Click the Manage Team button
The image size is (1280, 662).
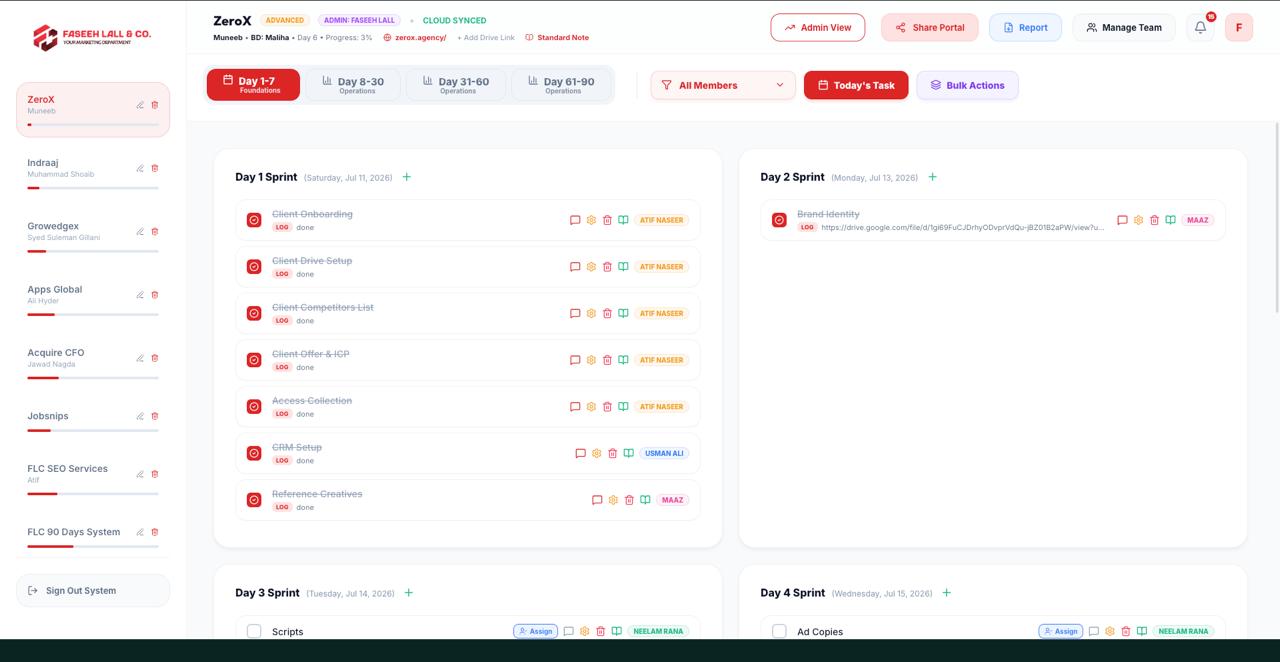click(x=1124, y=28)
